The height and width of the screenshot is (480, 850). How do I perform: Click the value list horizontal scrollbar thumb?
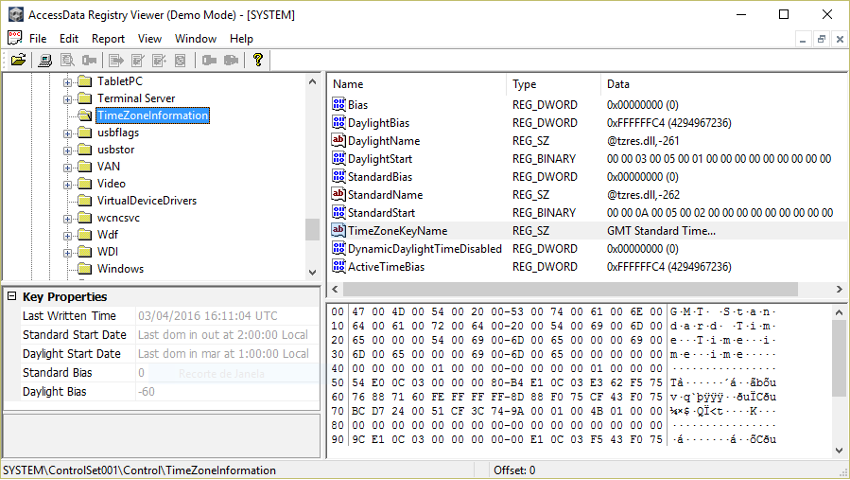pyautogui.click(x=570, y=289)
